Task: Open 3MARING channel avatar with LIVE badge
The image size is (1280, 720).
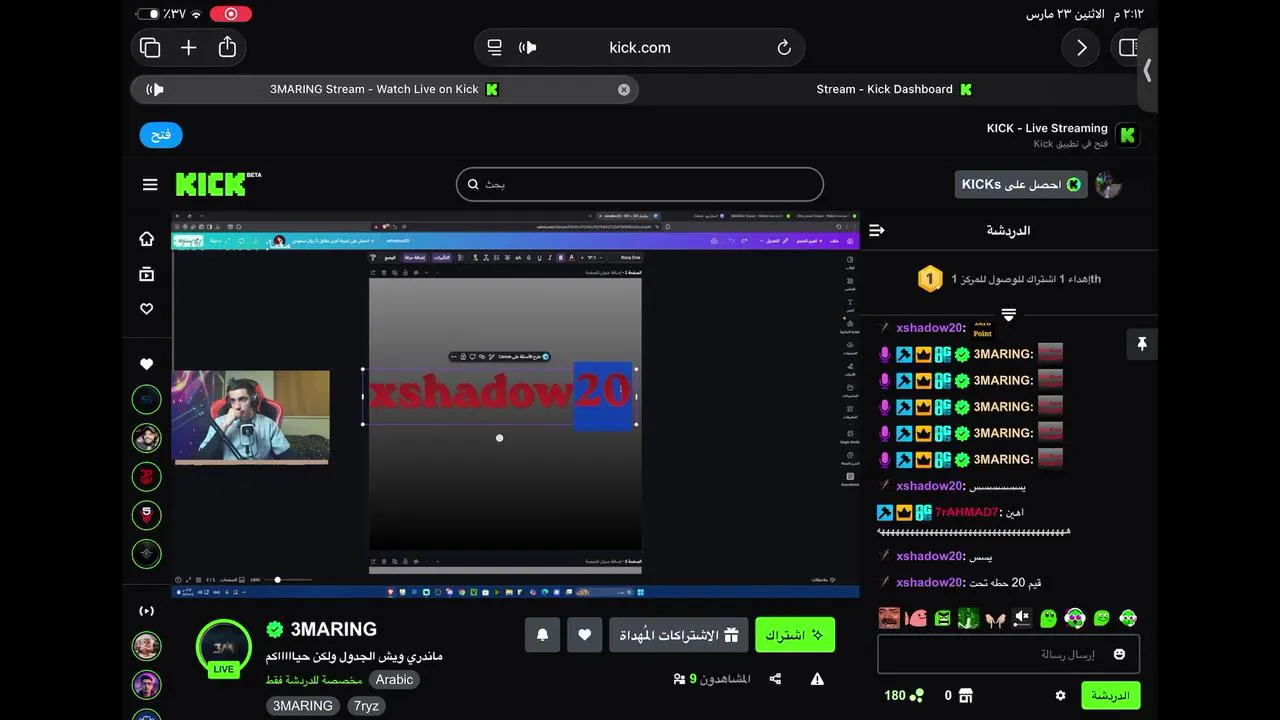Action: coord(224,648)
